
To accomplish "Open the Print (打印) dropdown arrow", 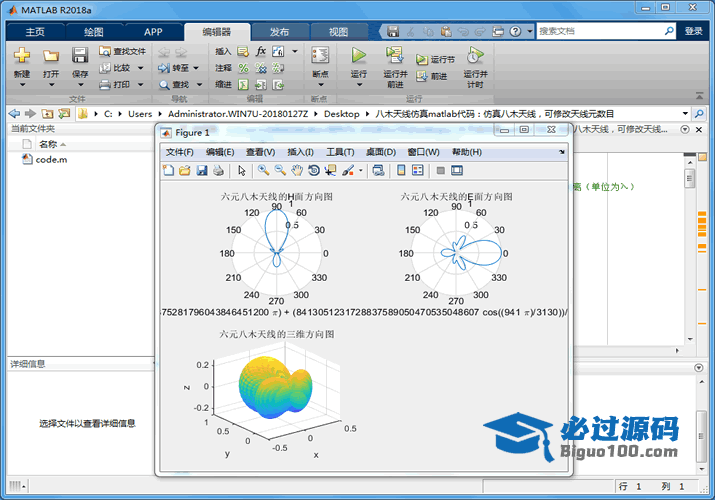I will (x=141, y=84).
